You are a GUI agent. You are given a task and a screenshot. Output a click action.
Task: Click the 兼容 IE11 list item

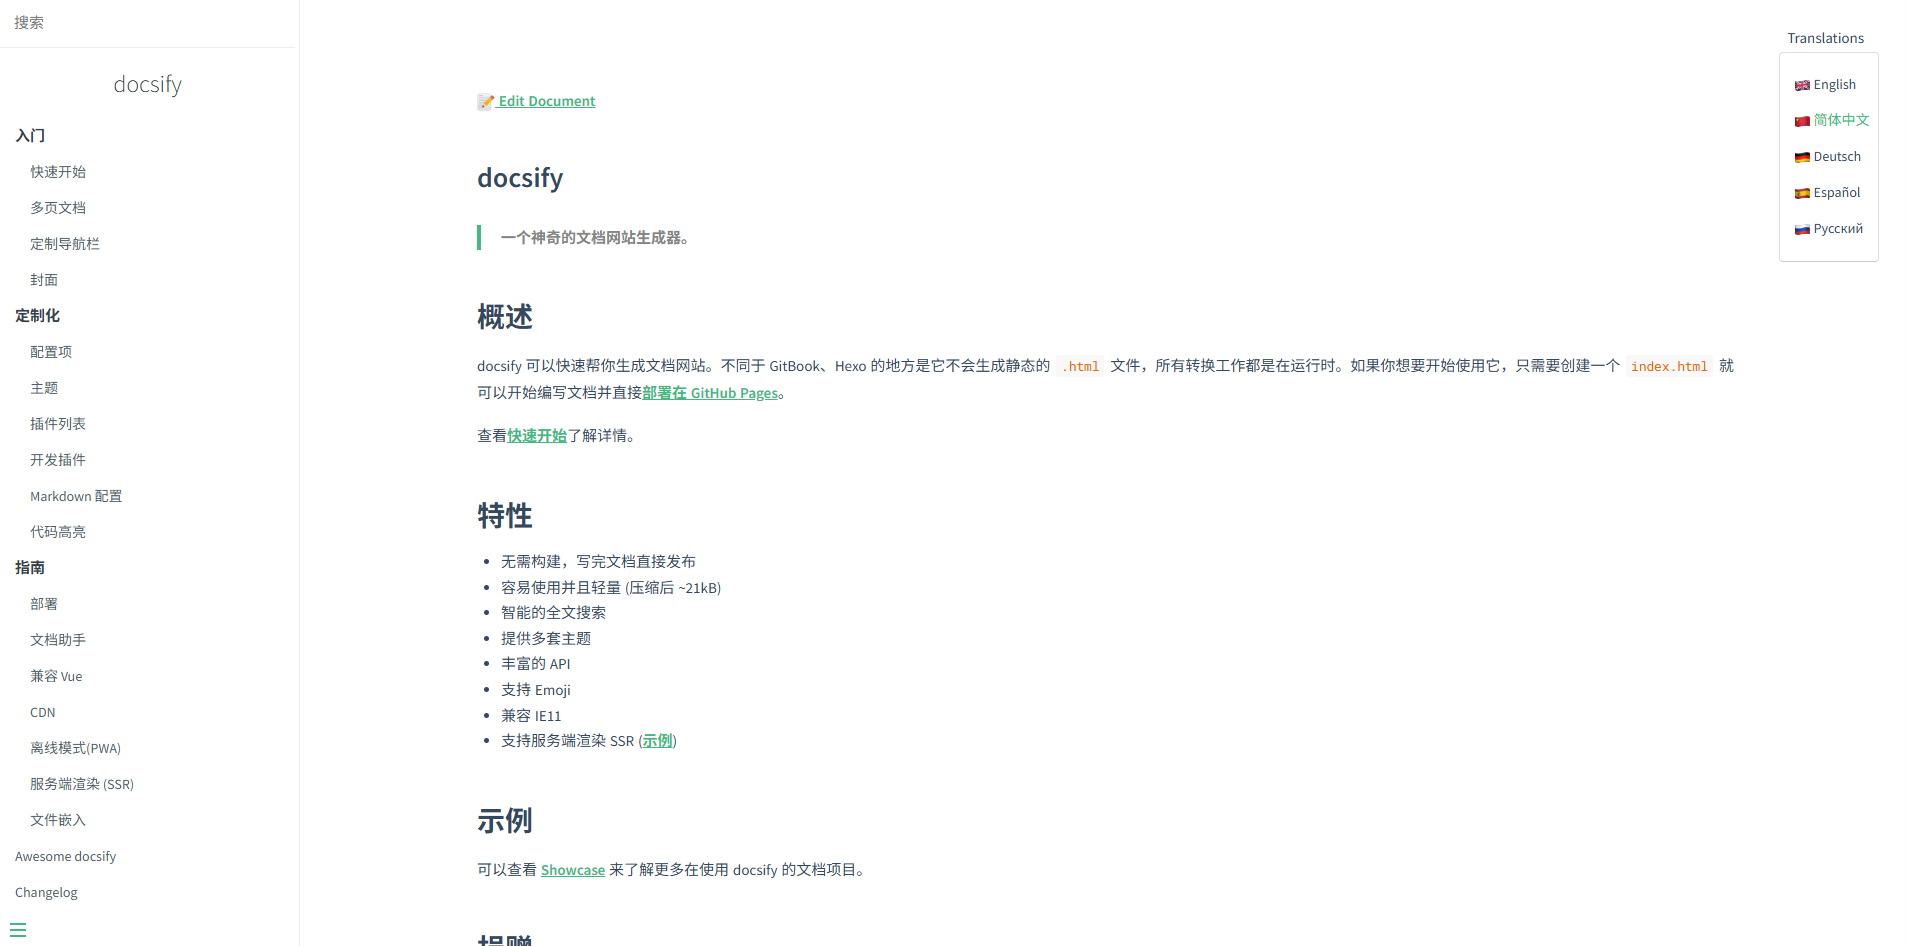click(x=531, y=715)
